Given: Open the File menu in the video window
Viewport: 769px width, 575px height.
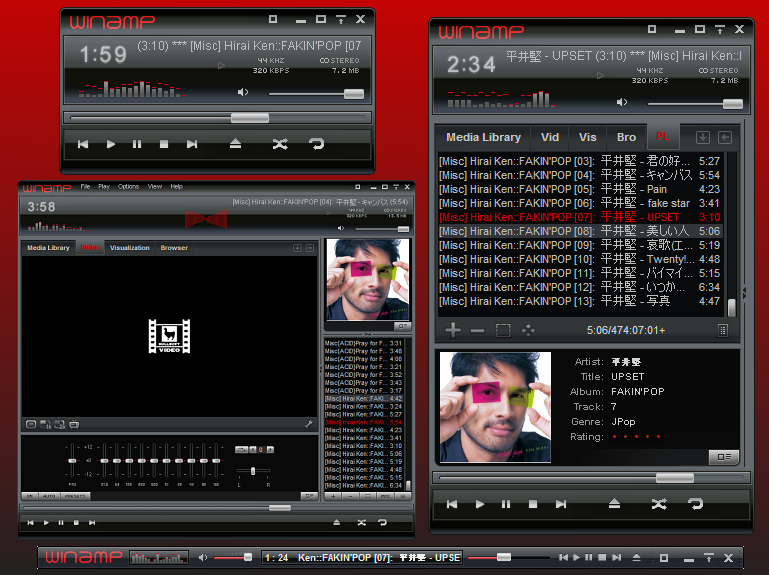Looking at the screenshot, I should click(85, 187).
